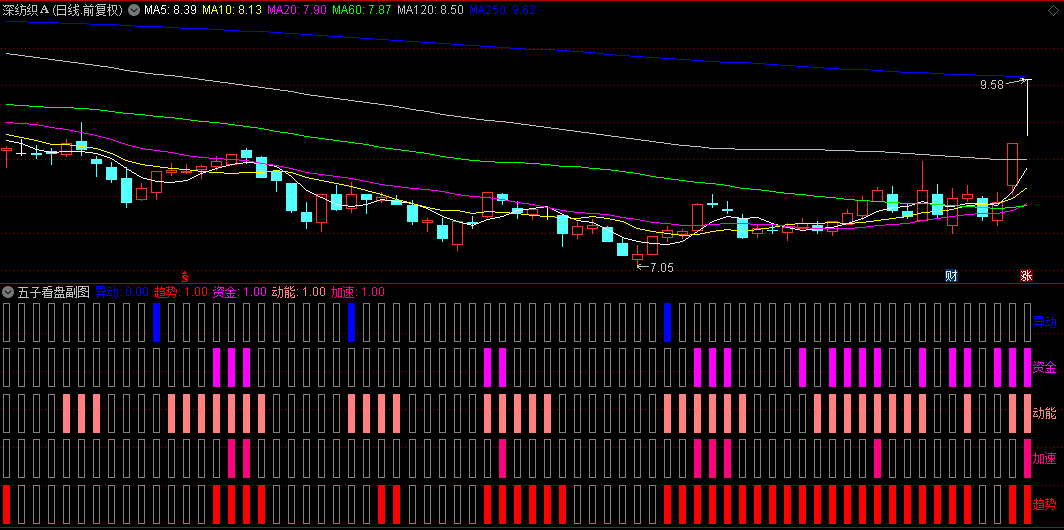Open the 涨 limit-up marker icon
1064x530 pixels.
tap(1026, 276)
